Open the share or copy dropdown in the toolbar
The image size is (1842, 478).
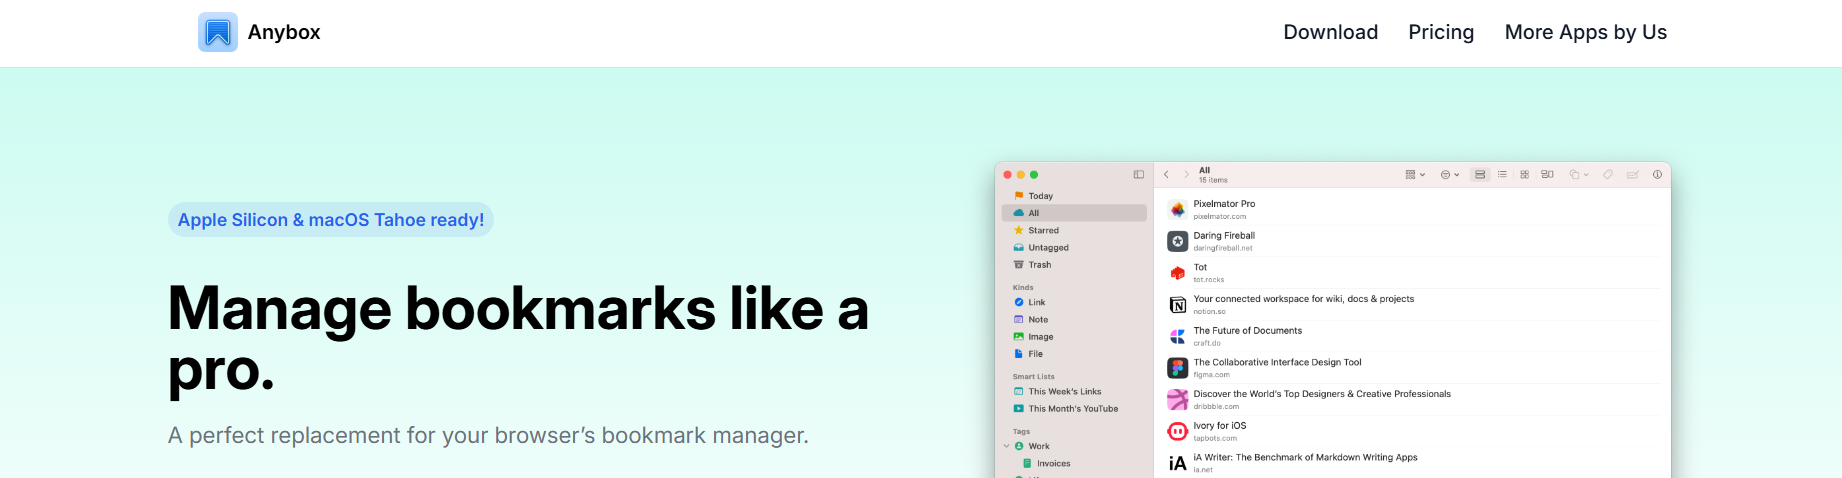1578,175
